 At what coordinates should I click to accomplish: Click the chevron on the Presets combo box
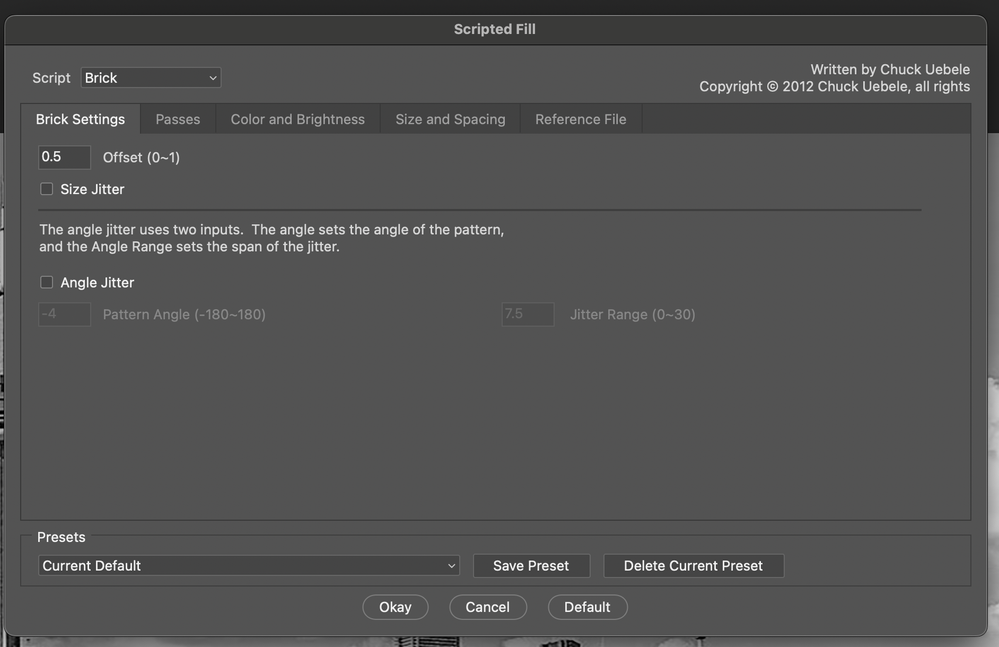[450, 565]
